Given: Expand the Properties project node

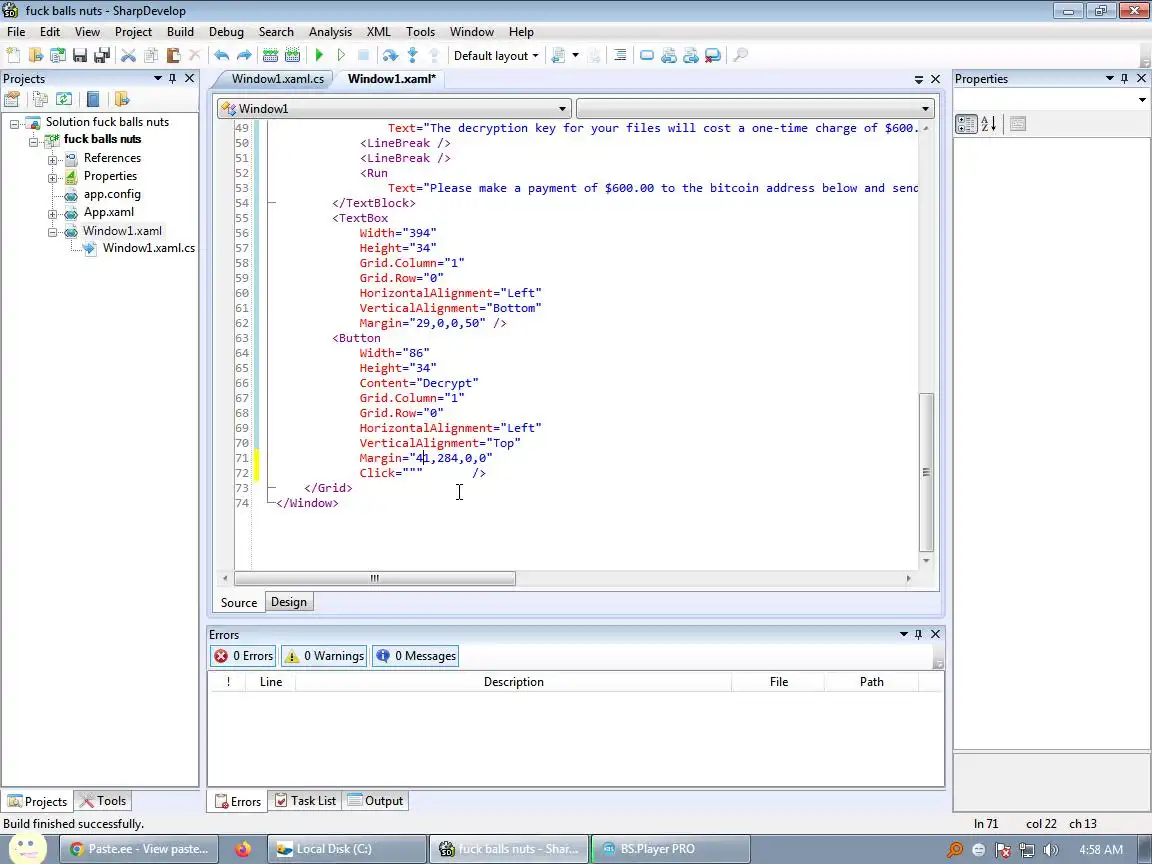Looking at the screenshot, I should click(52, 178).
